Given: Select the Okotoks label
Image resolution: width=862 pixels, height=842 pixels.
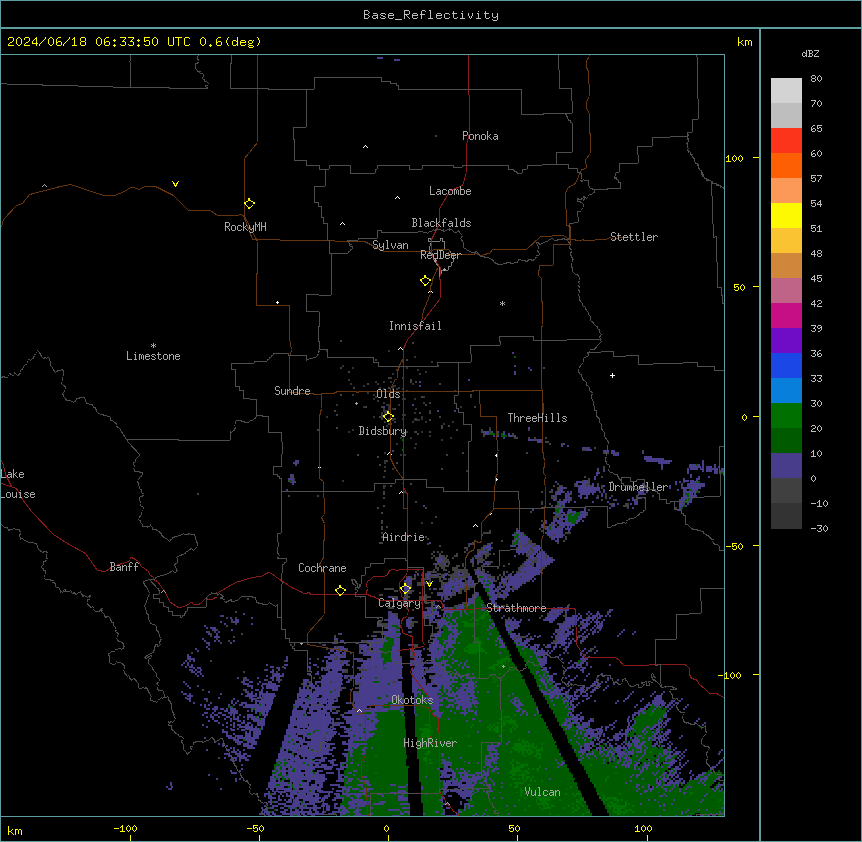Looking at the screenshot, I should 412,700.
